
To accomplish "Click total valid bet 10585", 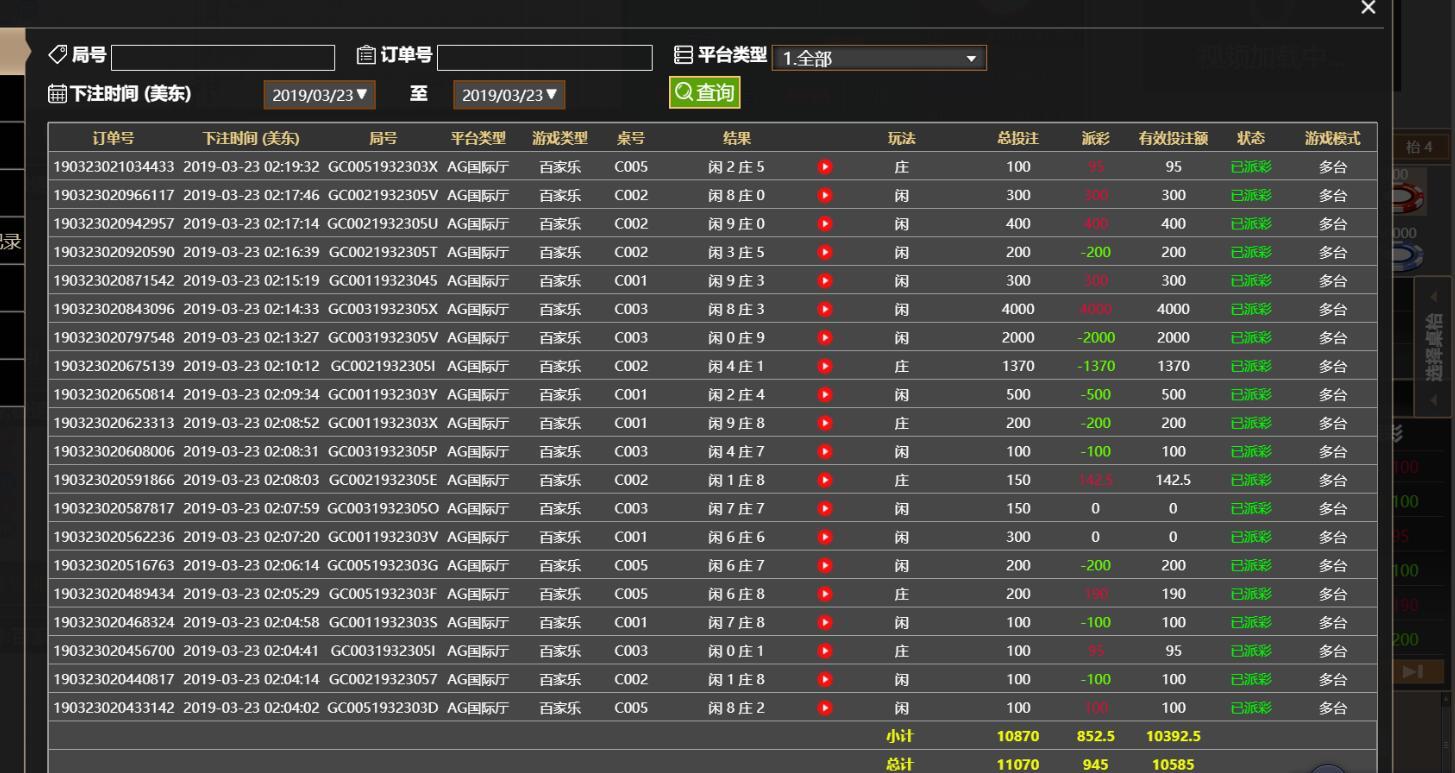I will (x=1173, y=765).
